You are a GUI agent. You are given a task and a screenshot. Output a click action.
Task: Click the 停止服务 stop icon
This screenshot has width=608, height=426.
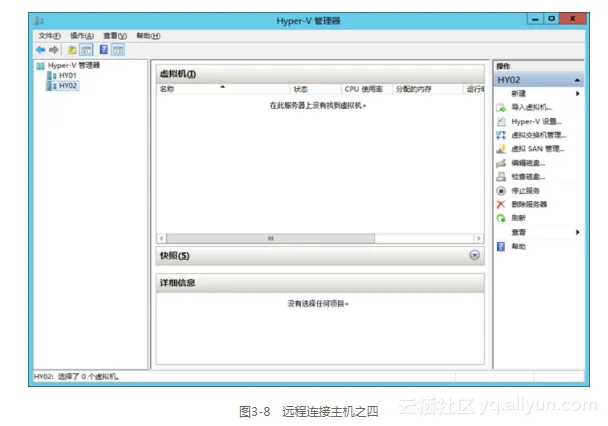501,191
